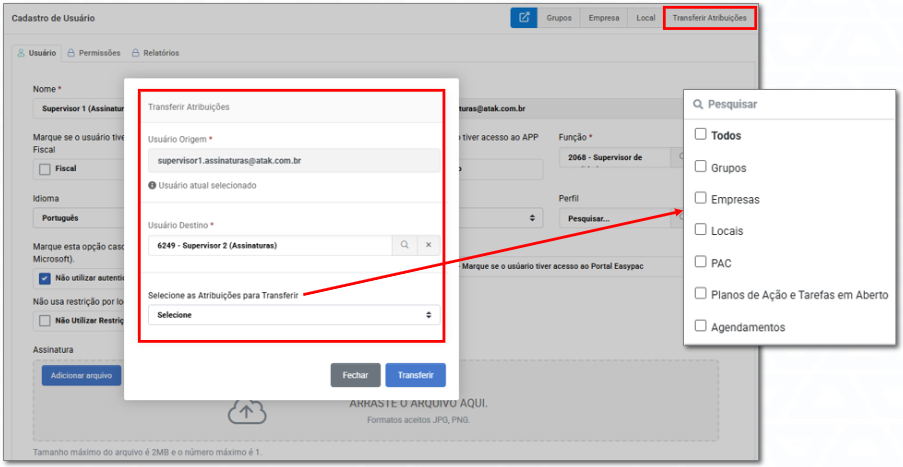Click the blue edit icon button
903x467 pixels.
pyautogui.click(x=523, y=18)
